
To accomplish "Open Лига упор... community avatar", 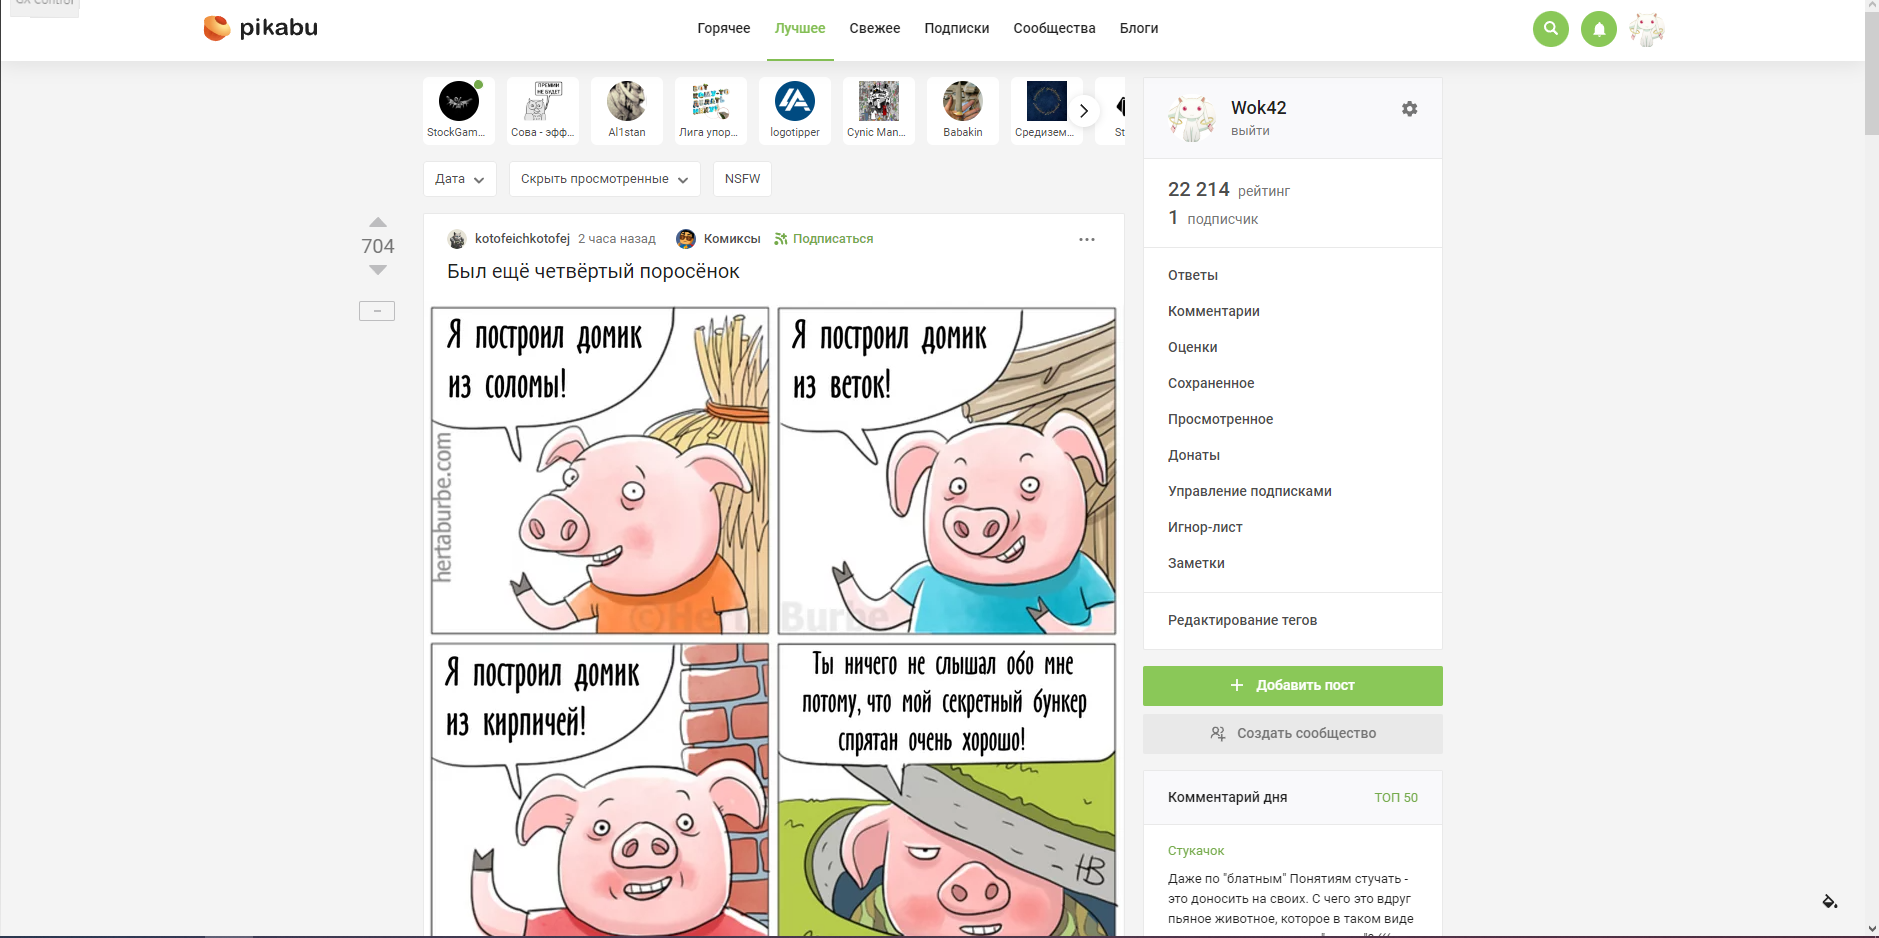I will pyautogui.click(x=711, y=101).
